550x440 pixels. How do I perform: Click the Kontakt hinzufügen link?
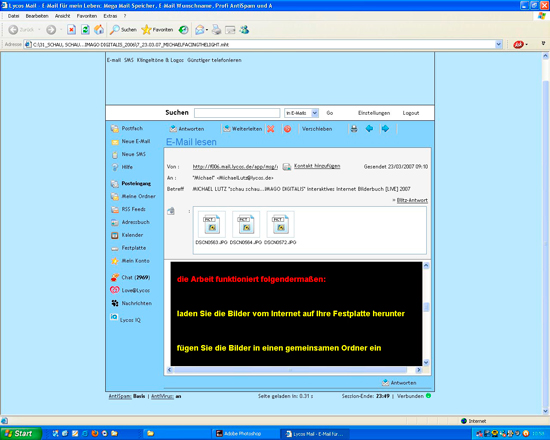pos(317,166)
